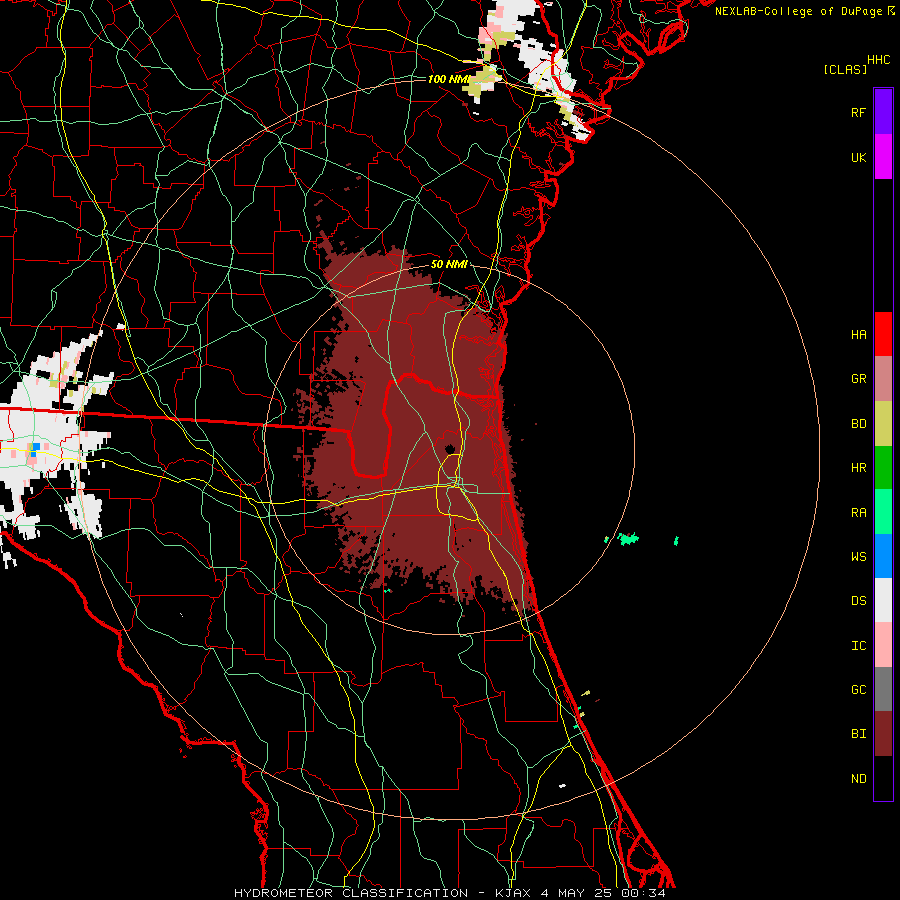Click the HHC product label
Image resolution: width=900 pixels, height=900 pixels.
(x=879, y=60)
